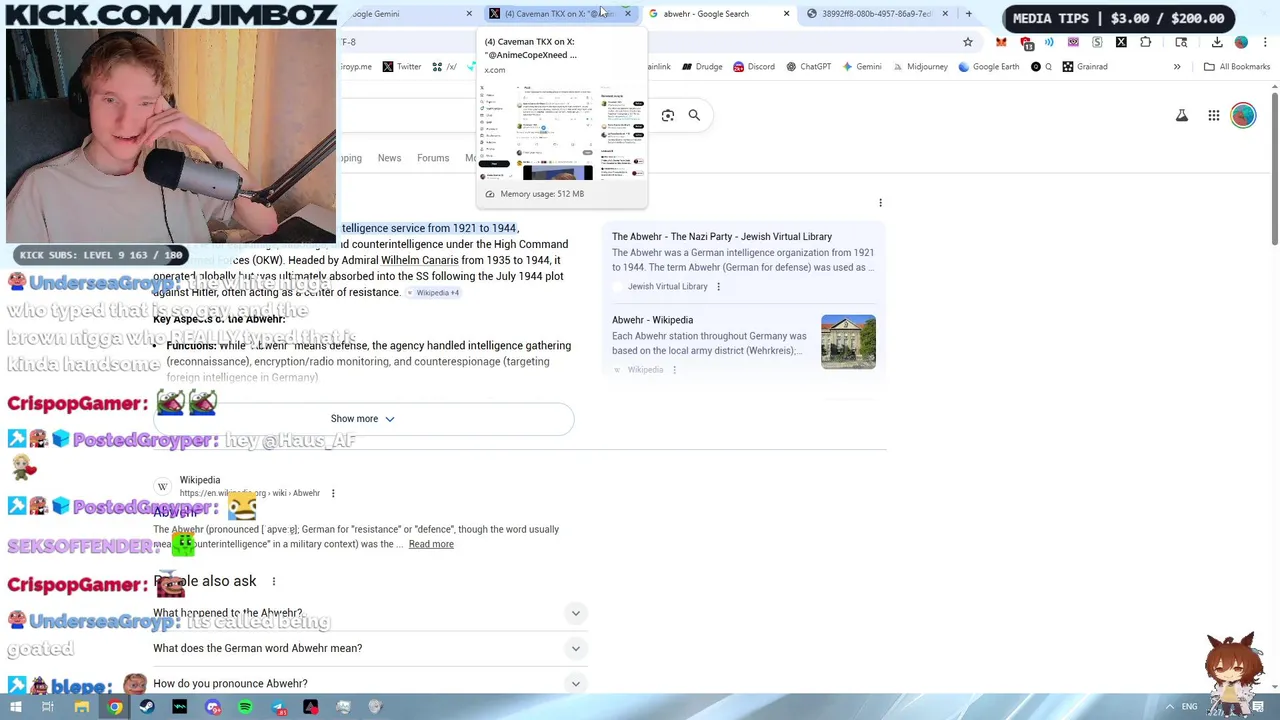Open the Forums search filter
The height and width of the screenshot is (720, 1280).
point(433,158)
